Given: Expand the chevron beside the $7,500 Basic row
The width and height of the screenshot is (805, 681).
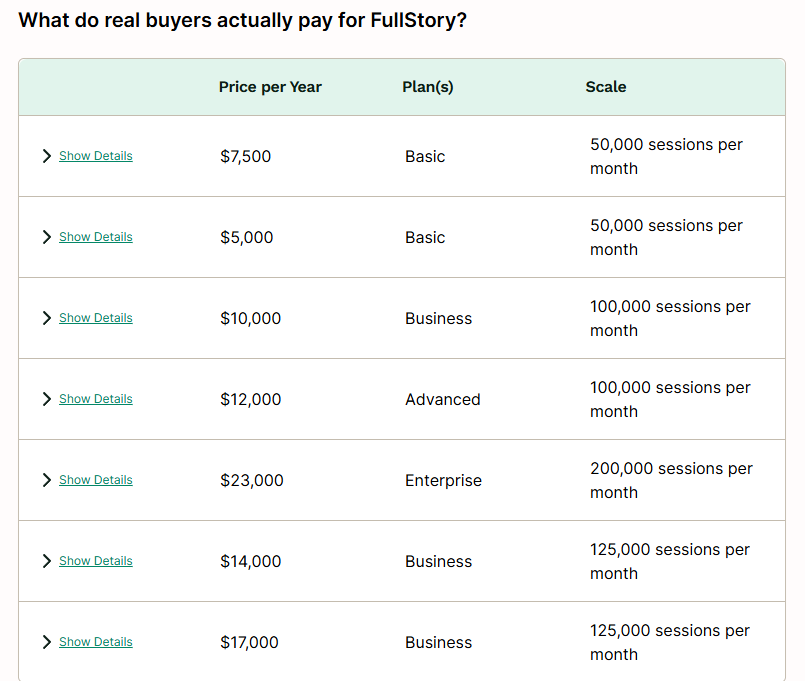Looking at the screenshot, I should (46, 156).
